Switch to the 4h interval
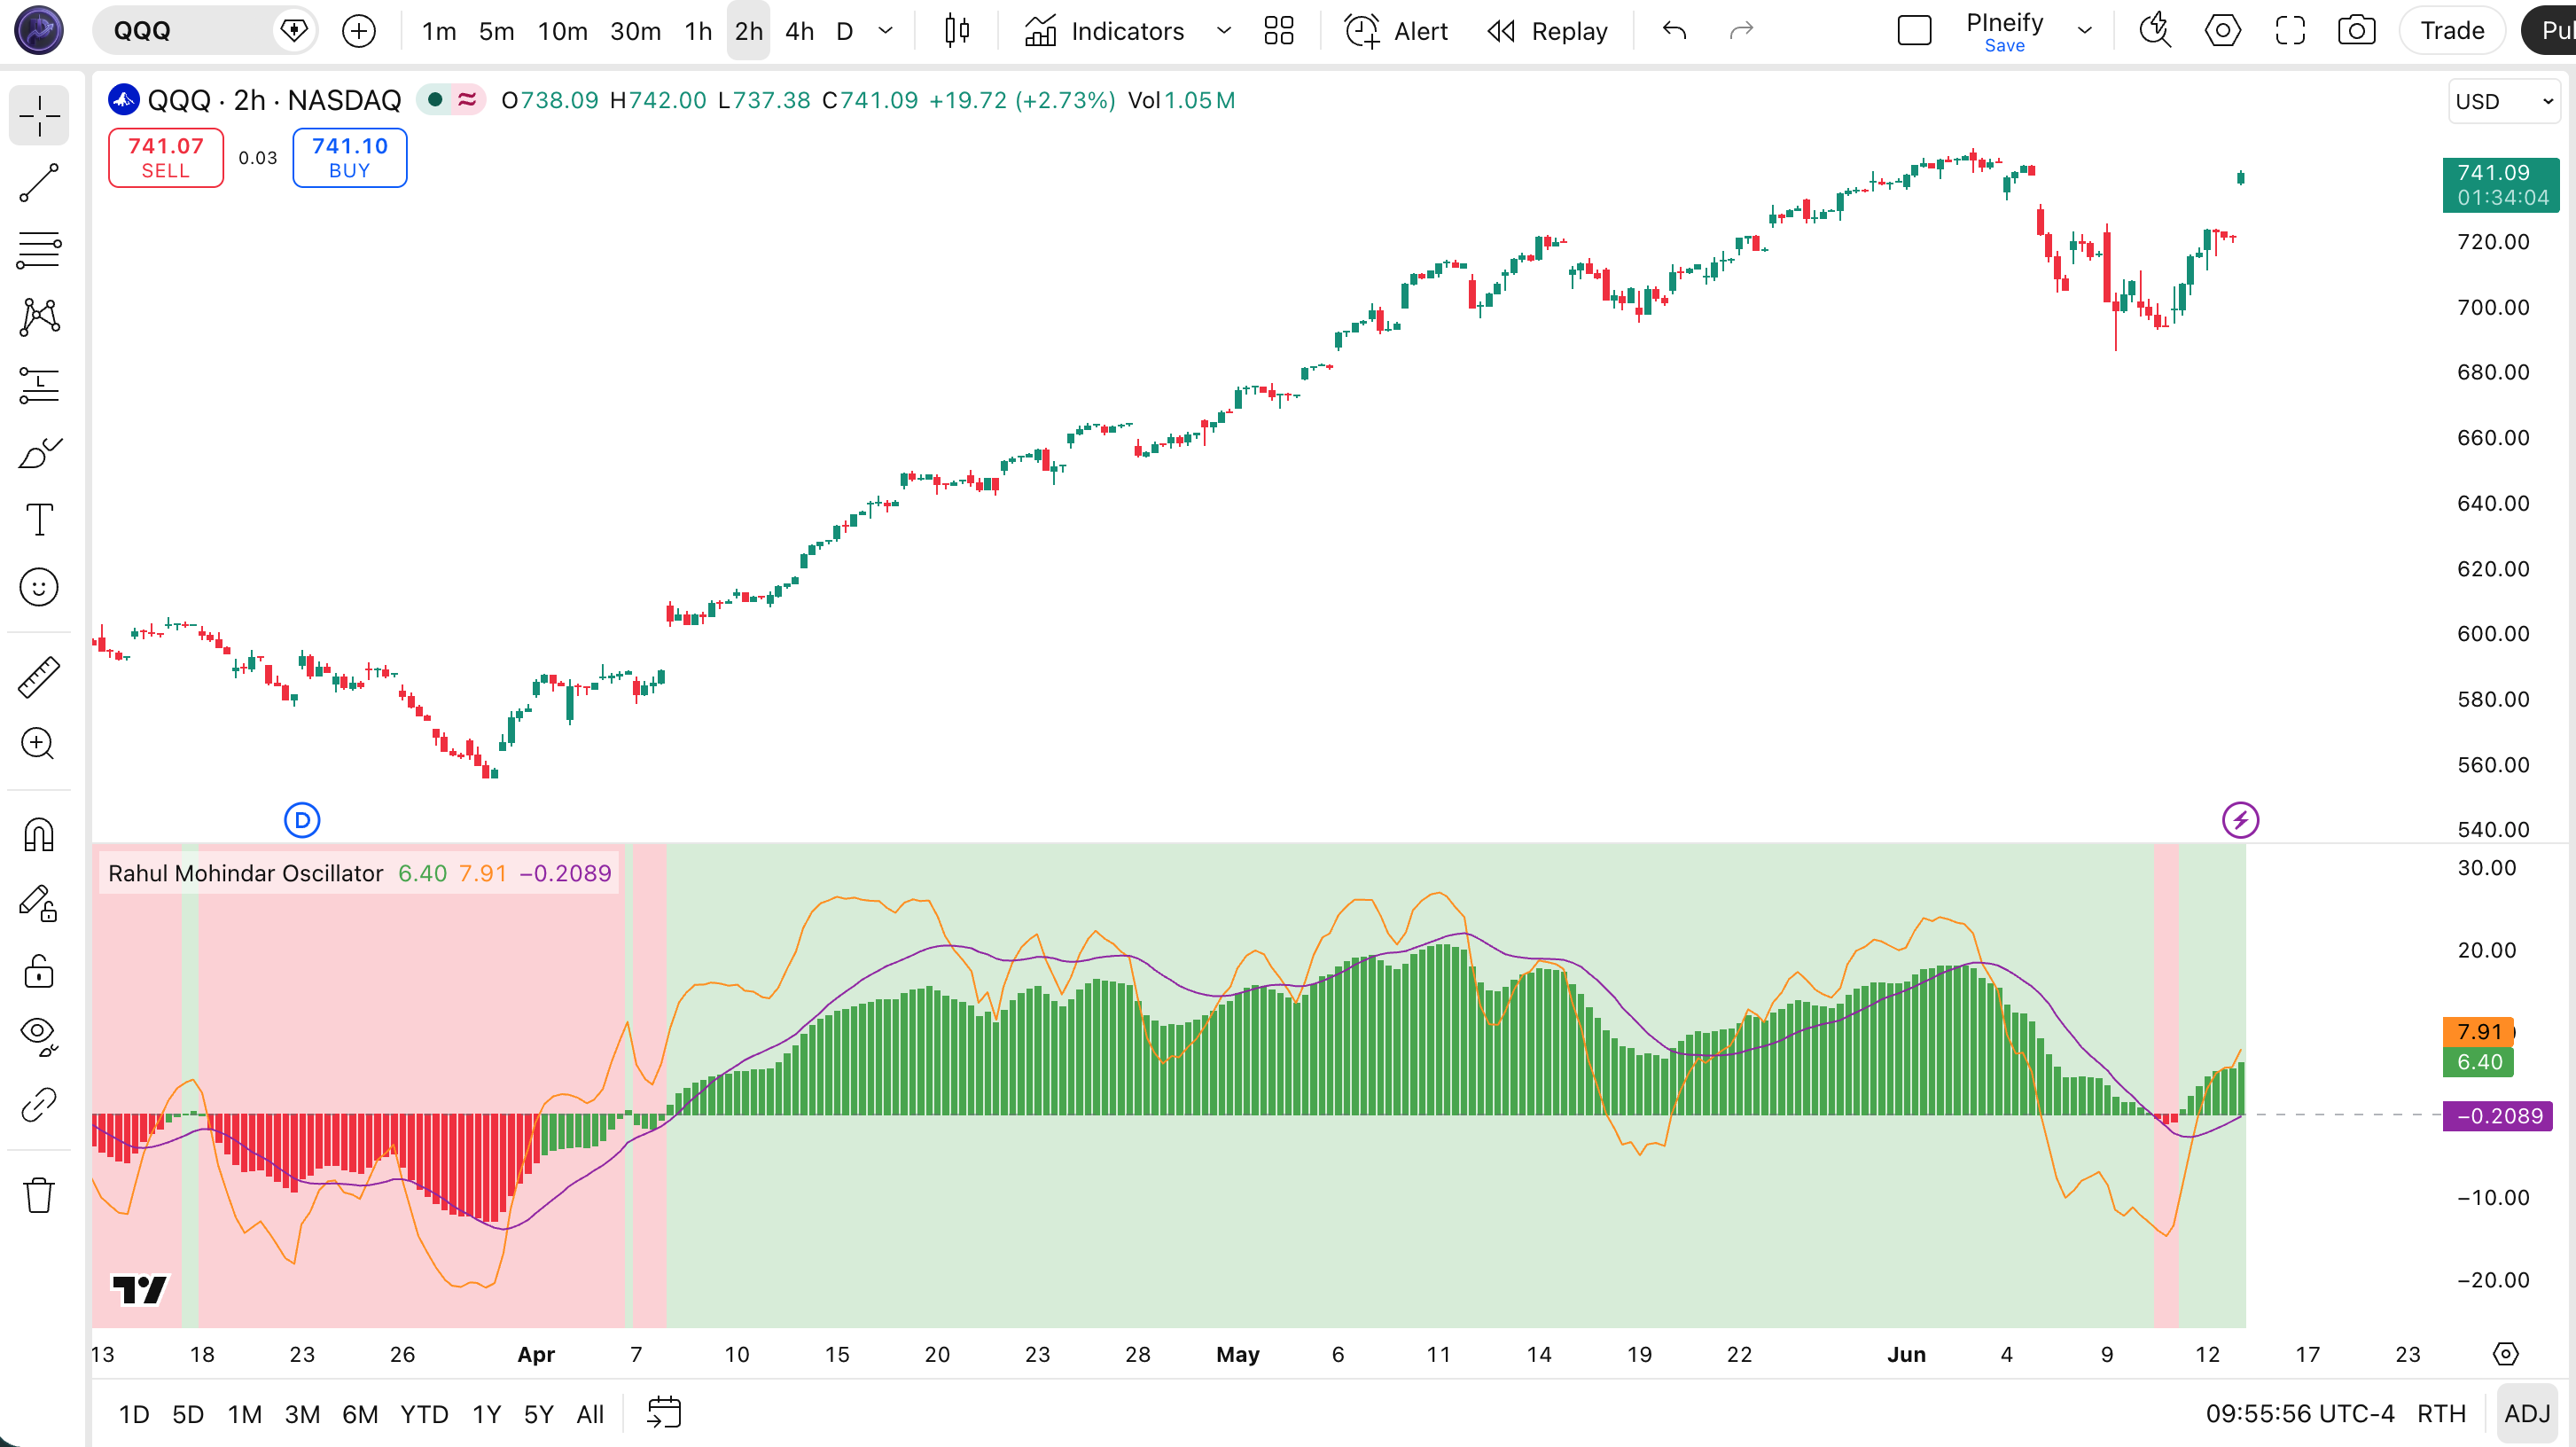2576x1447 pixels. pos(799,31)
